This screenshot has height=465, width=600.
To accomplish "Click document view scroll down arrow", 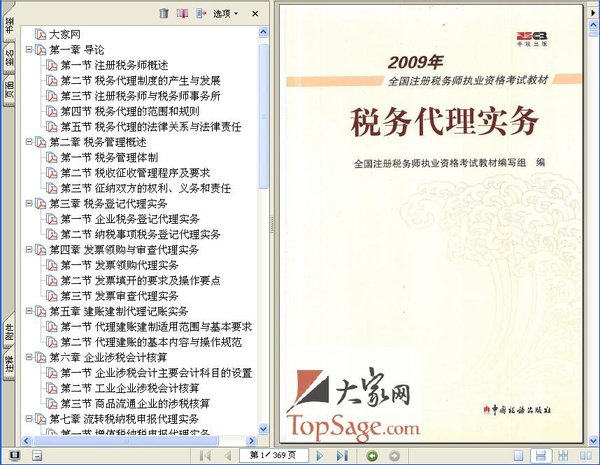I will click(x=593, y=441).
